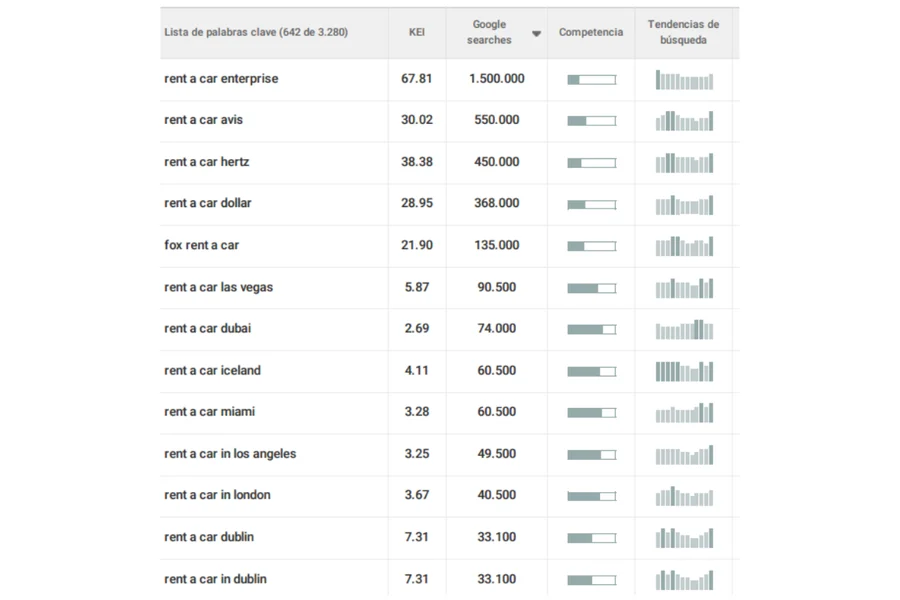900x600 pixels.
Task: Click the Lista de palabras clave header
Action: point(256,32)
